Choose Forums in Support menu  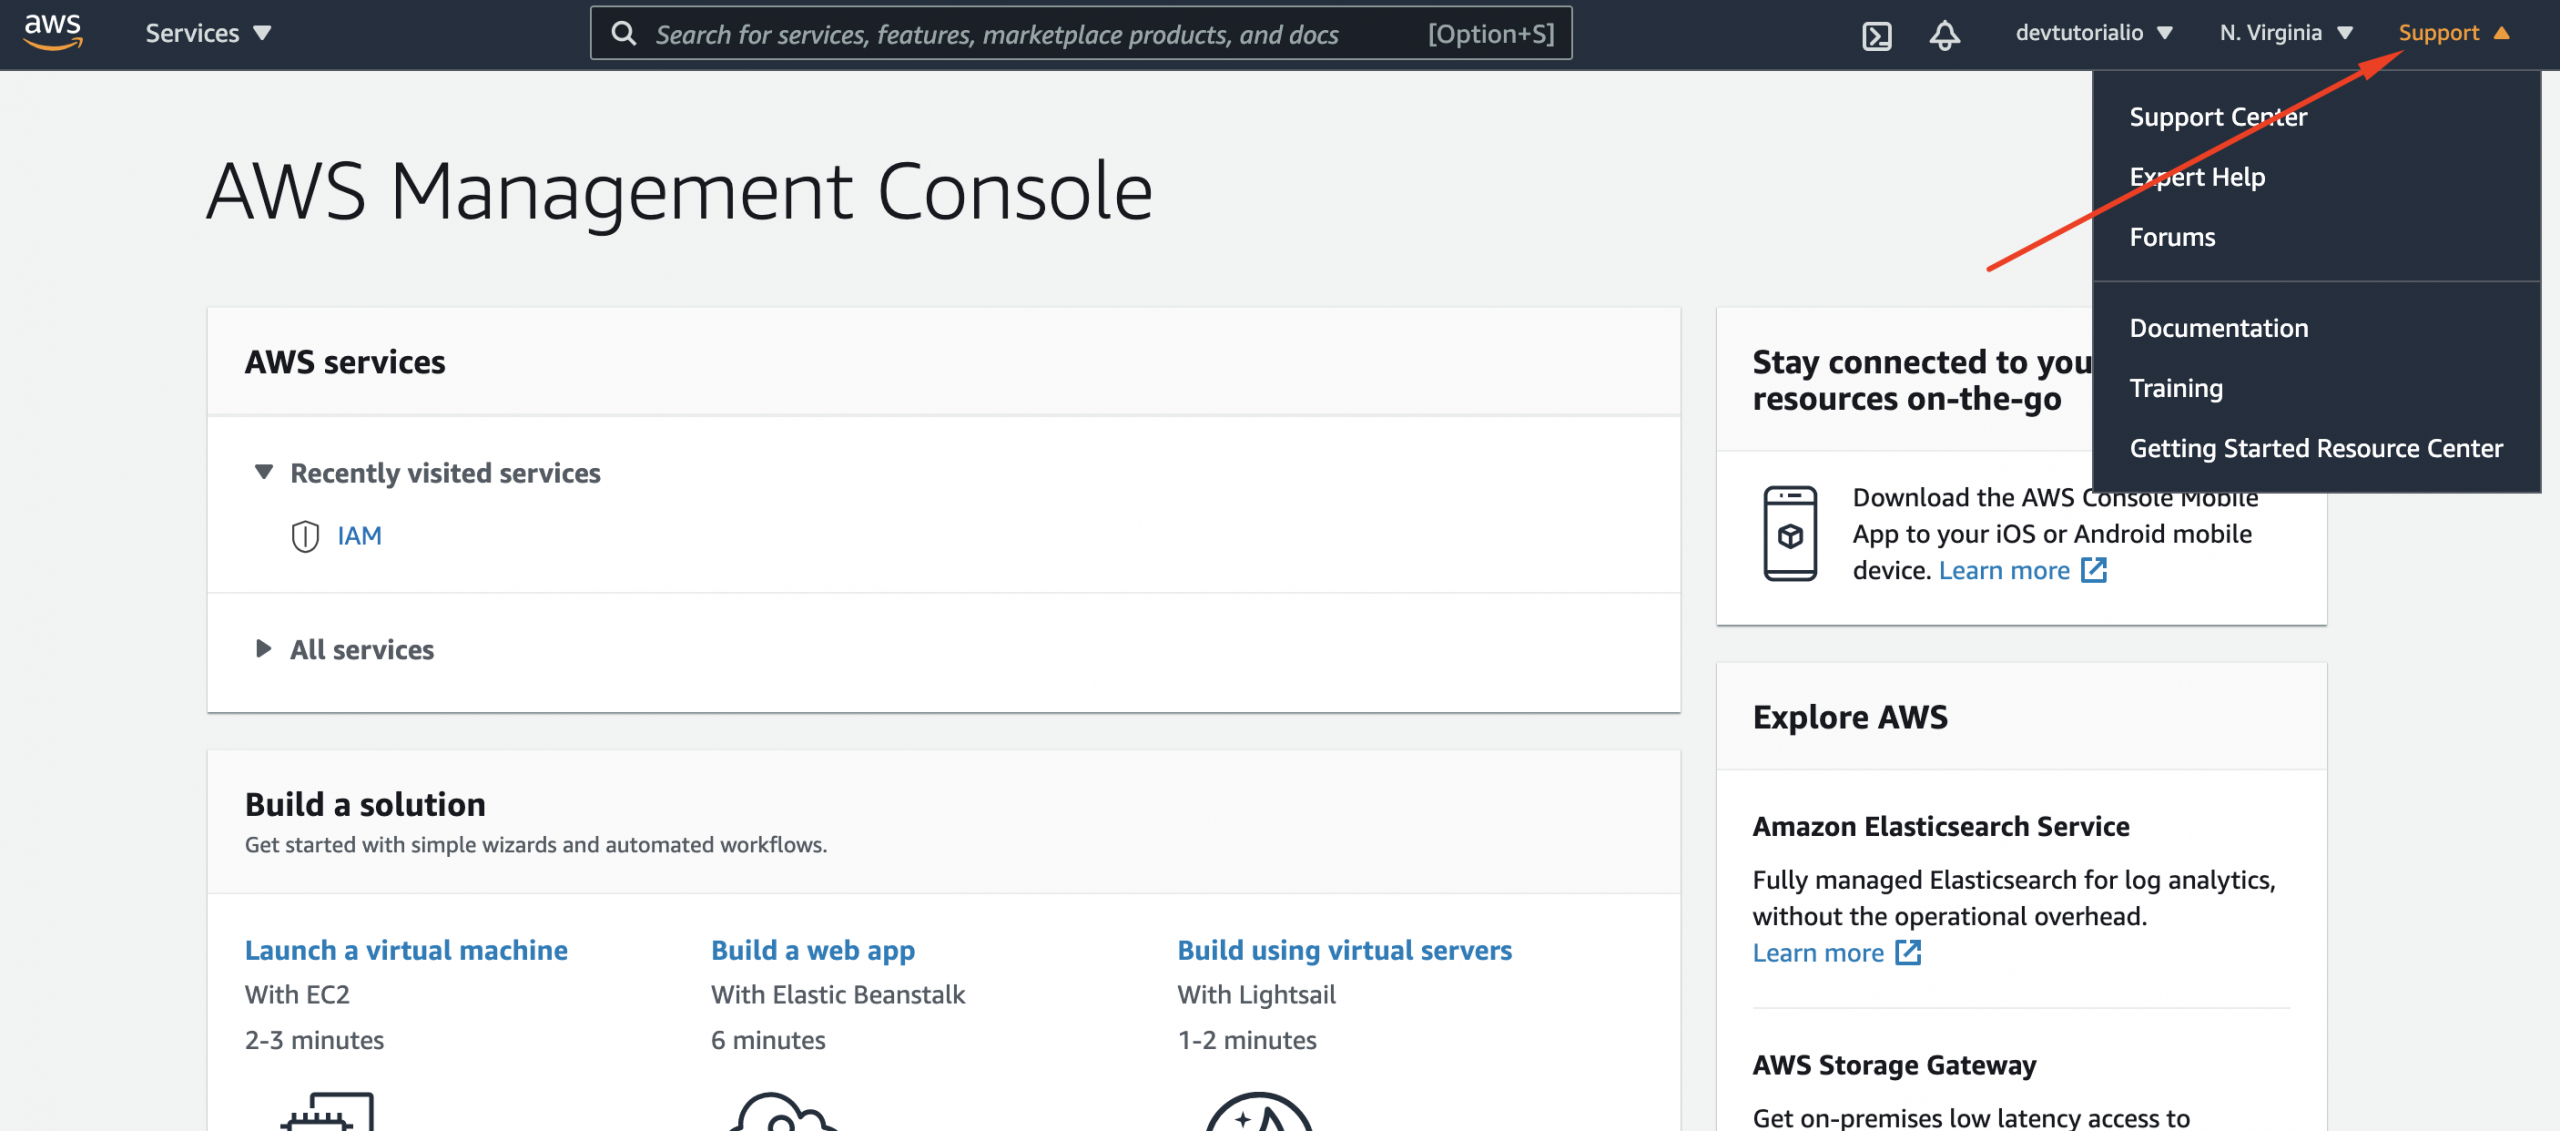point(2172,237)
